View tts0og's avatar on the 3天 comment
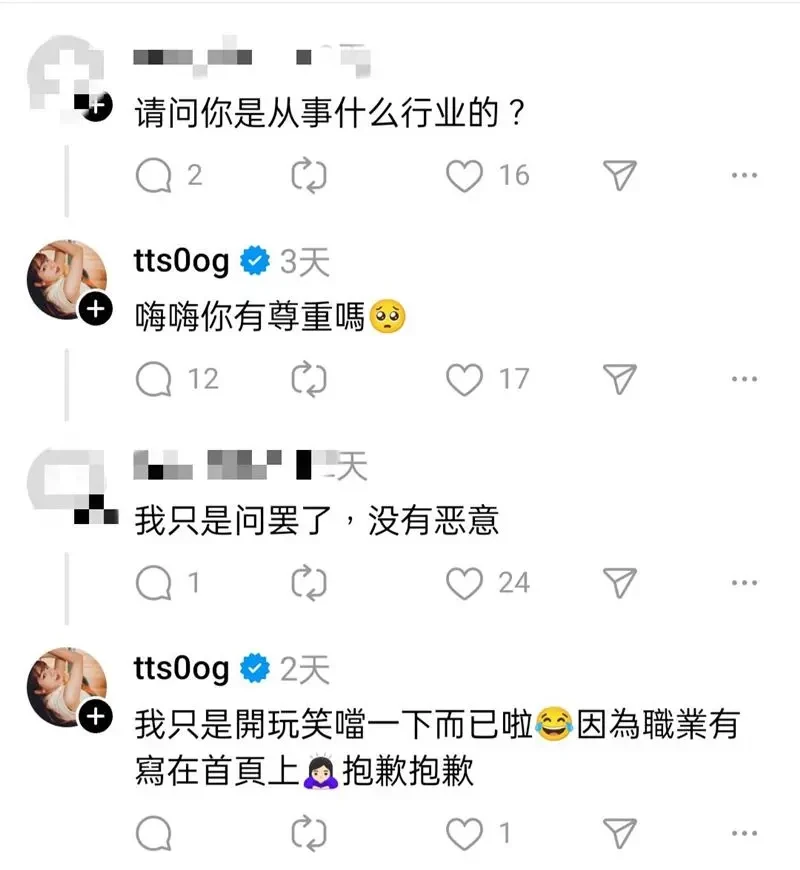This screenshot has height=870, width=800. 67,280
